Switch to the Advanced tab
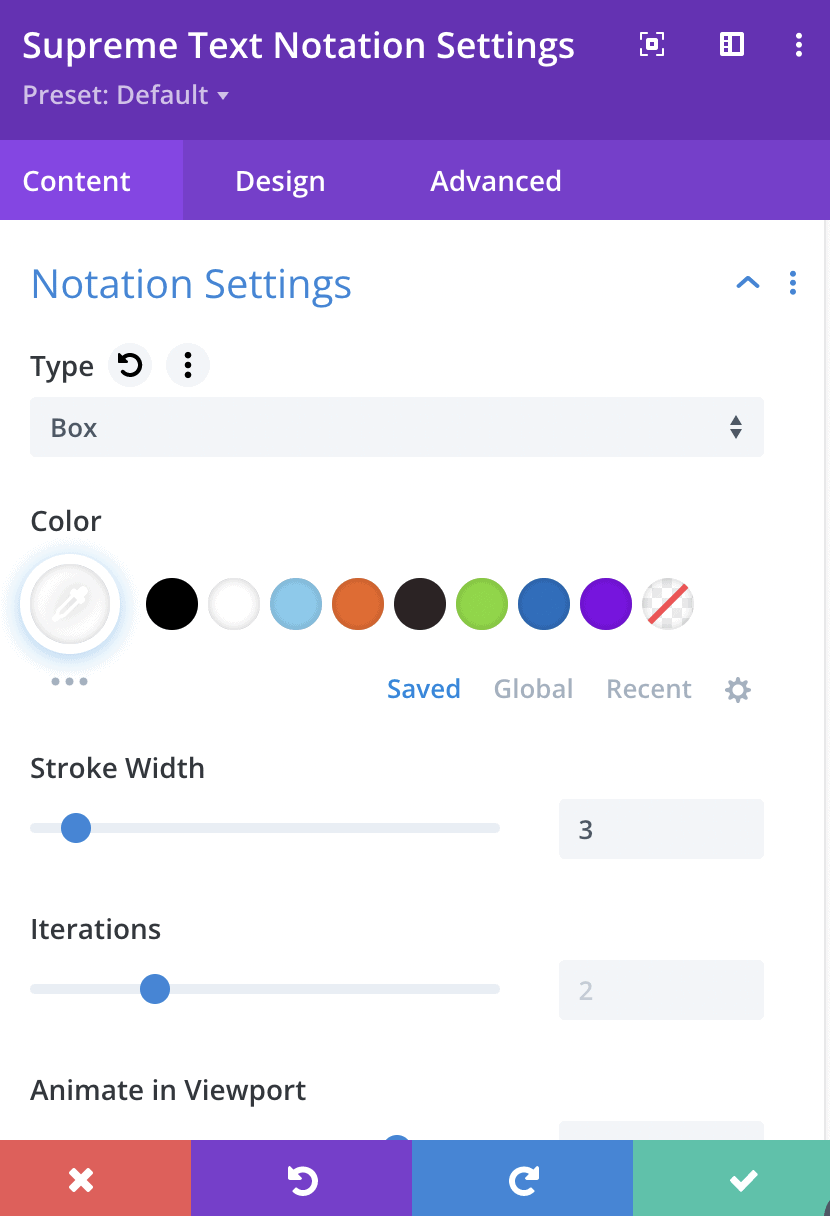 point(496,181)
